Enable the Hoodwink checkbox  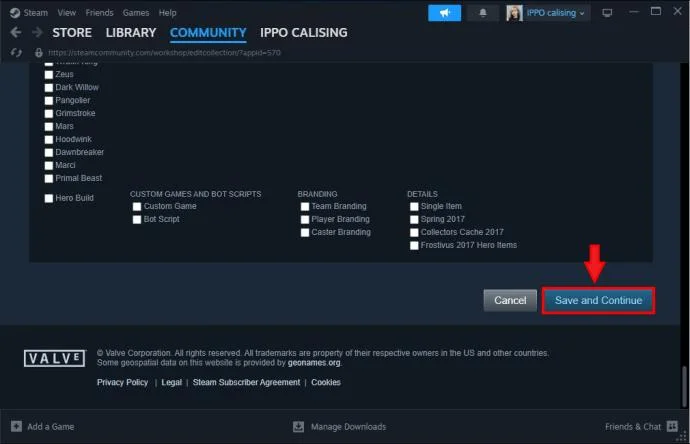pyautogui.click(x=49, y=139)
